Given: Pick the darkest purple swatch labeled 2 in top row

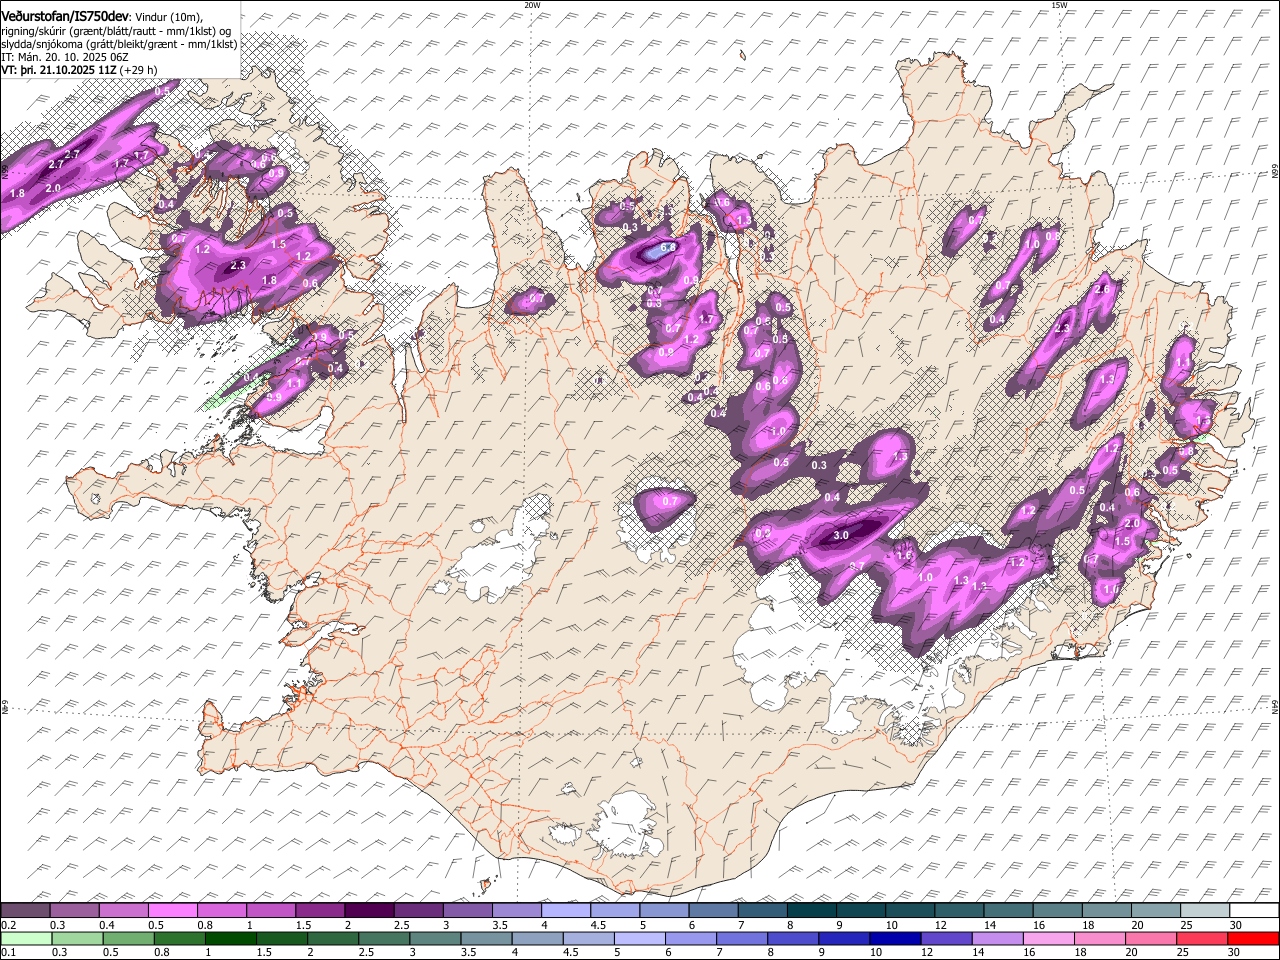Looking at the screenshot, I should pos(369,910).
